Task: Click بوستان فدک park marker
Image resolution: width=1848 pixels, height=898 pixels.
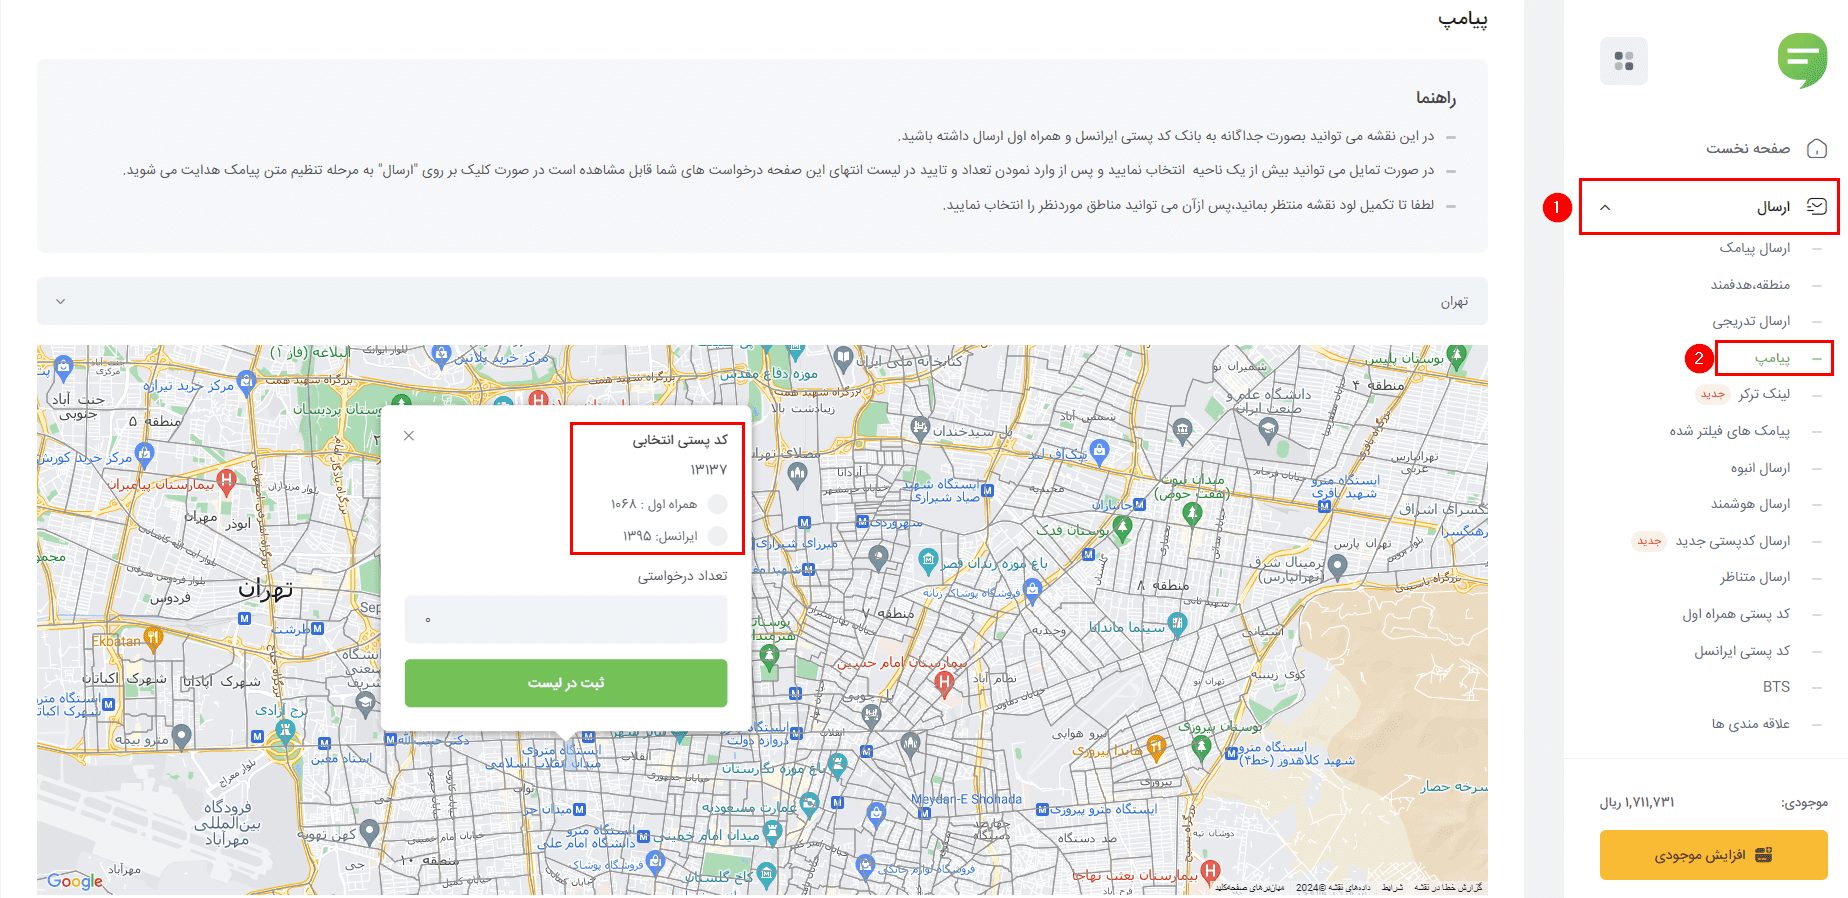Action: (x=1123, y=526)
